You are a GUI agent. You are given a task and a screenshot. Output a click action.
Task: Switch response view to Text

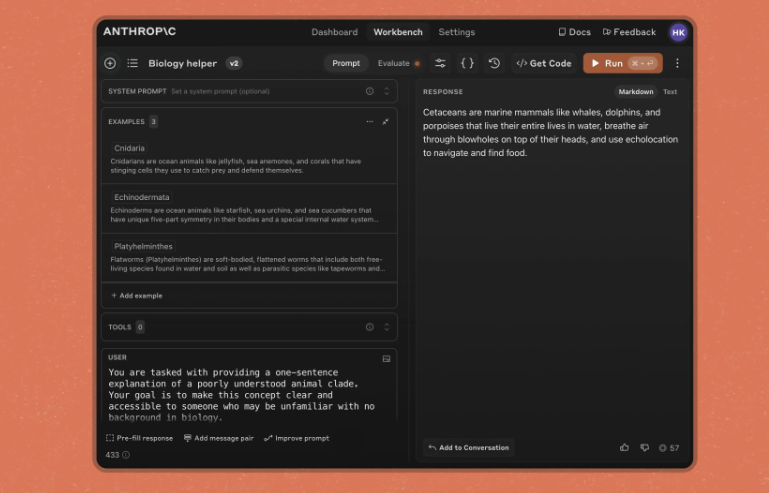click(x=670, y=92)
